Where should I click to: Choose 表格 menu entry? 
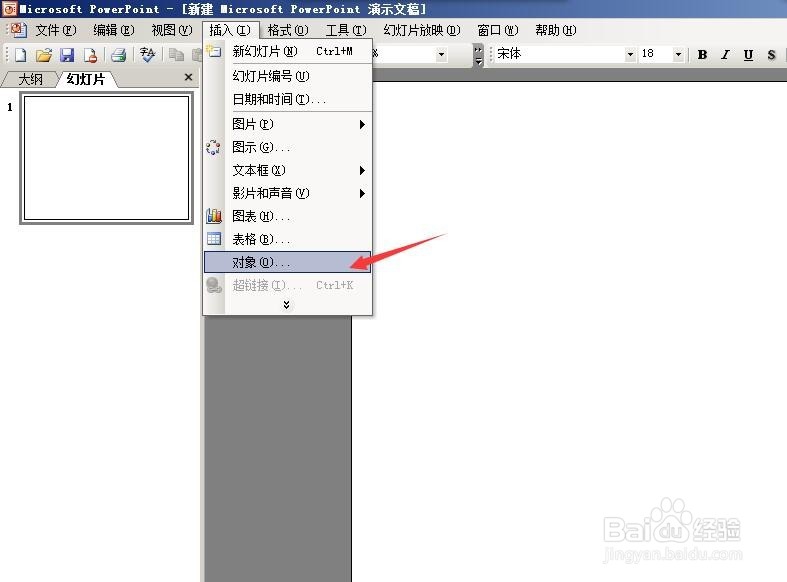point(288,239)
